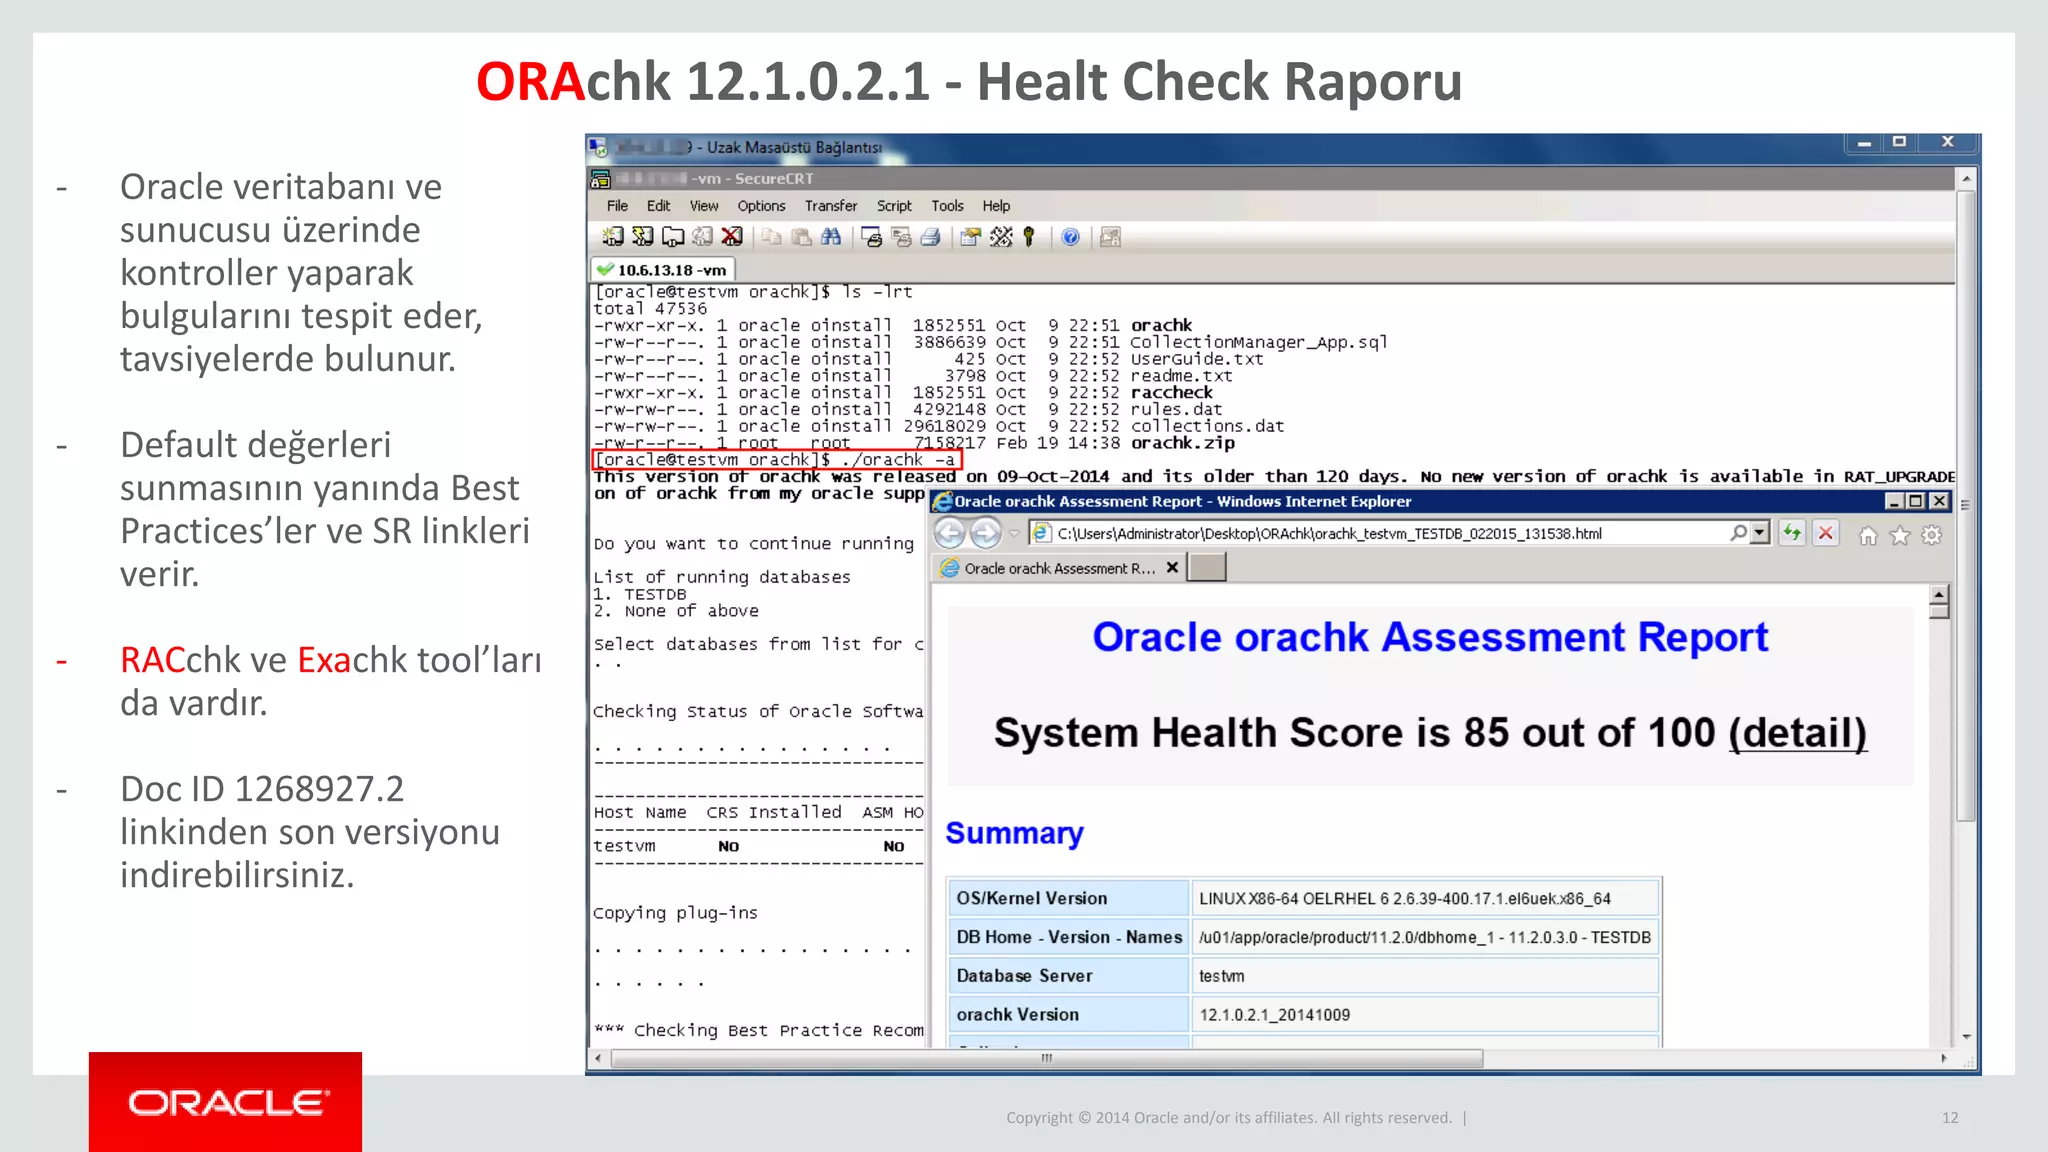Click the Print Screen icon

pos(872,237)
